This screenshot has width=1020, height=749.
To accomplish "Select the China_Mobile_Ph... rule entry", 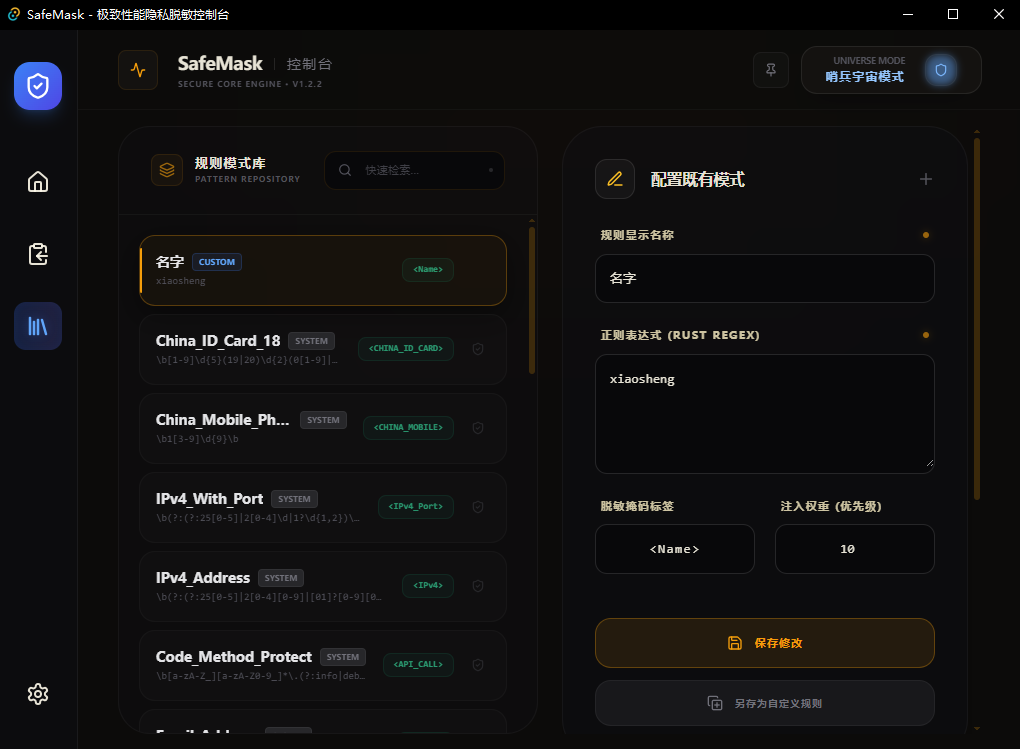I will (323, 428).
